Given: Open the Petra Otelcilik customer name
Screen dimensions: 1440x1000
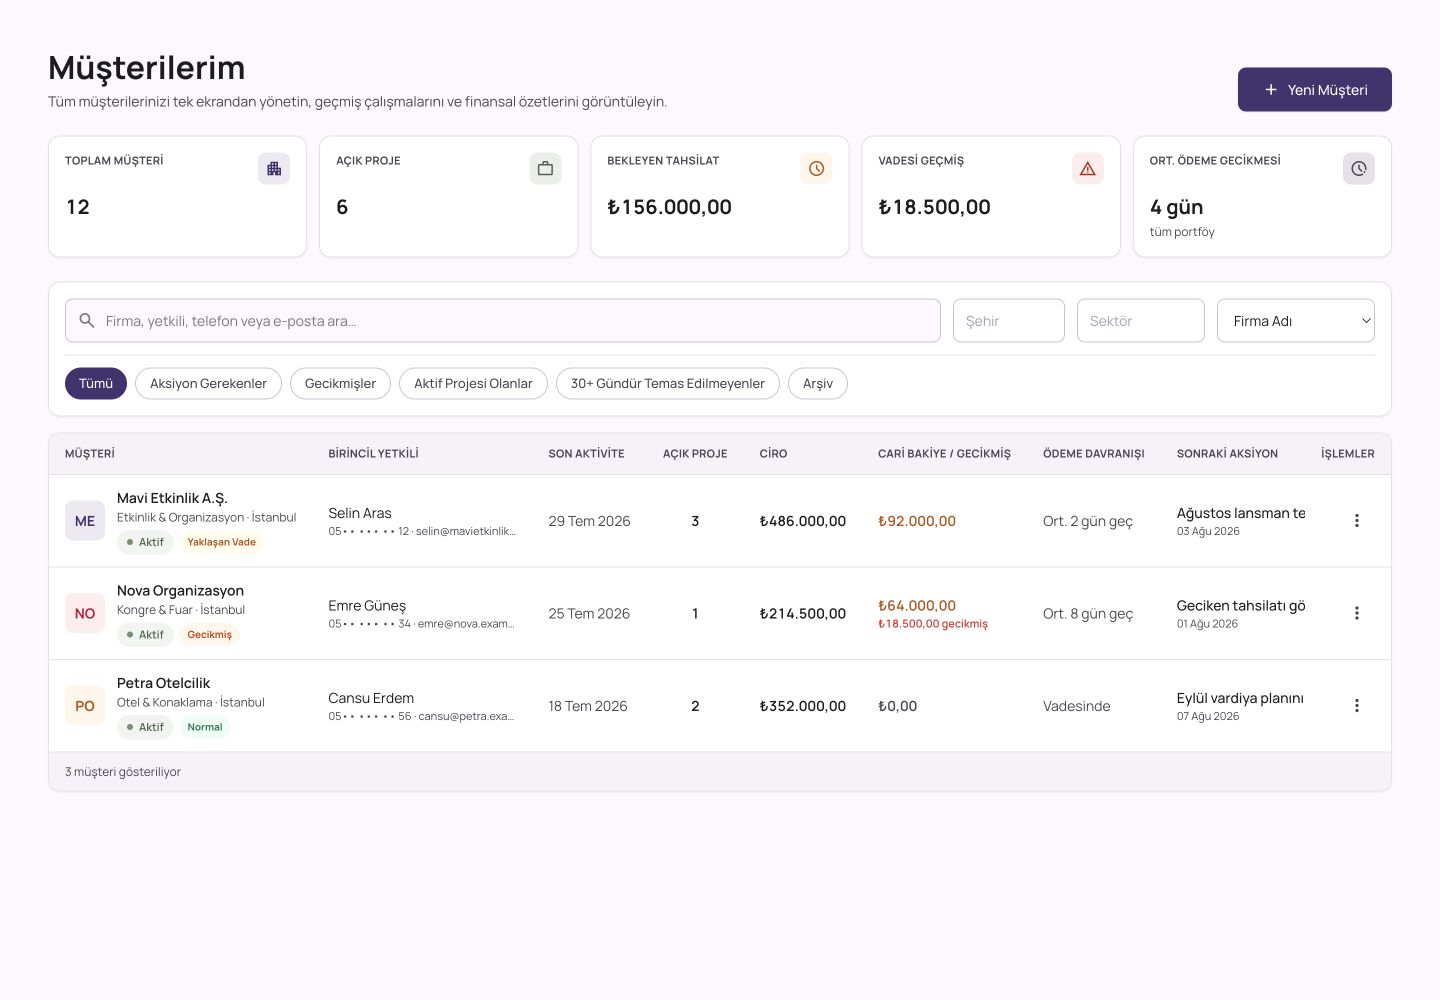Looking at the screenshot, I should click(x=163, y=683).
